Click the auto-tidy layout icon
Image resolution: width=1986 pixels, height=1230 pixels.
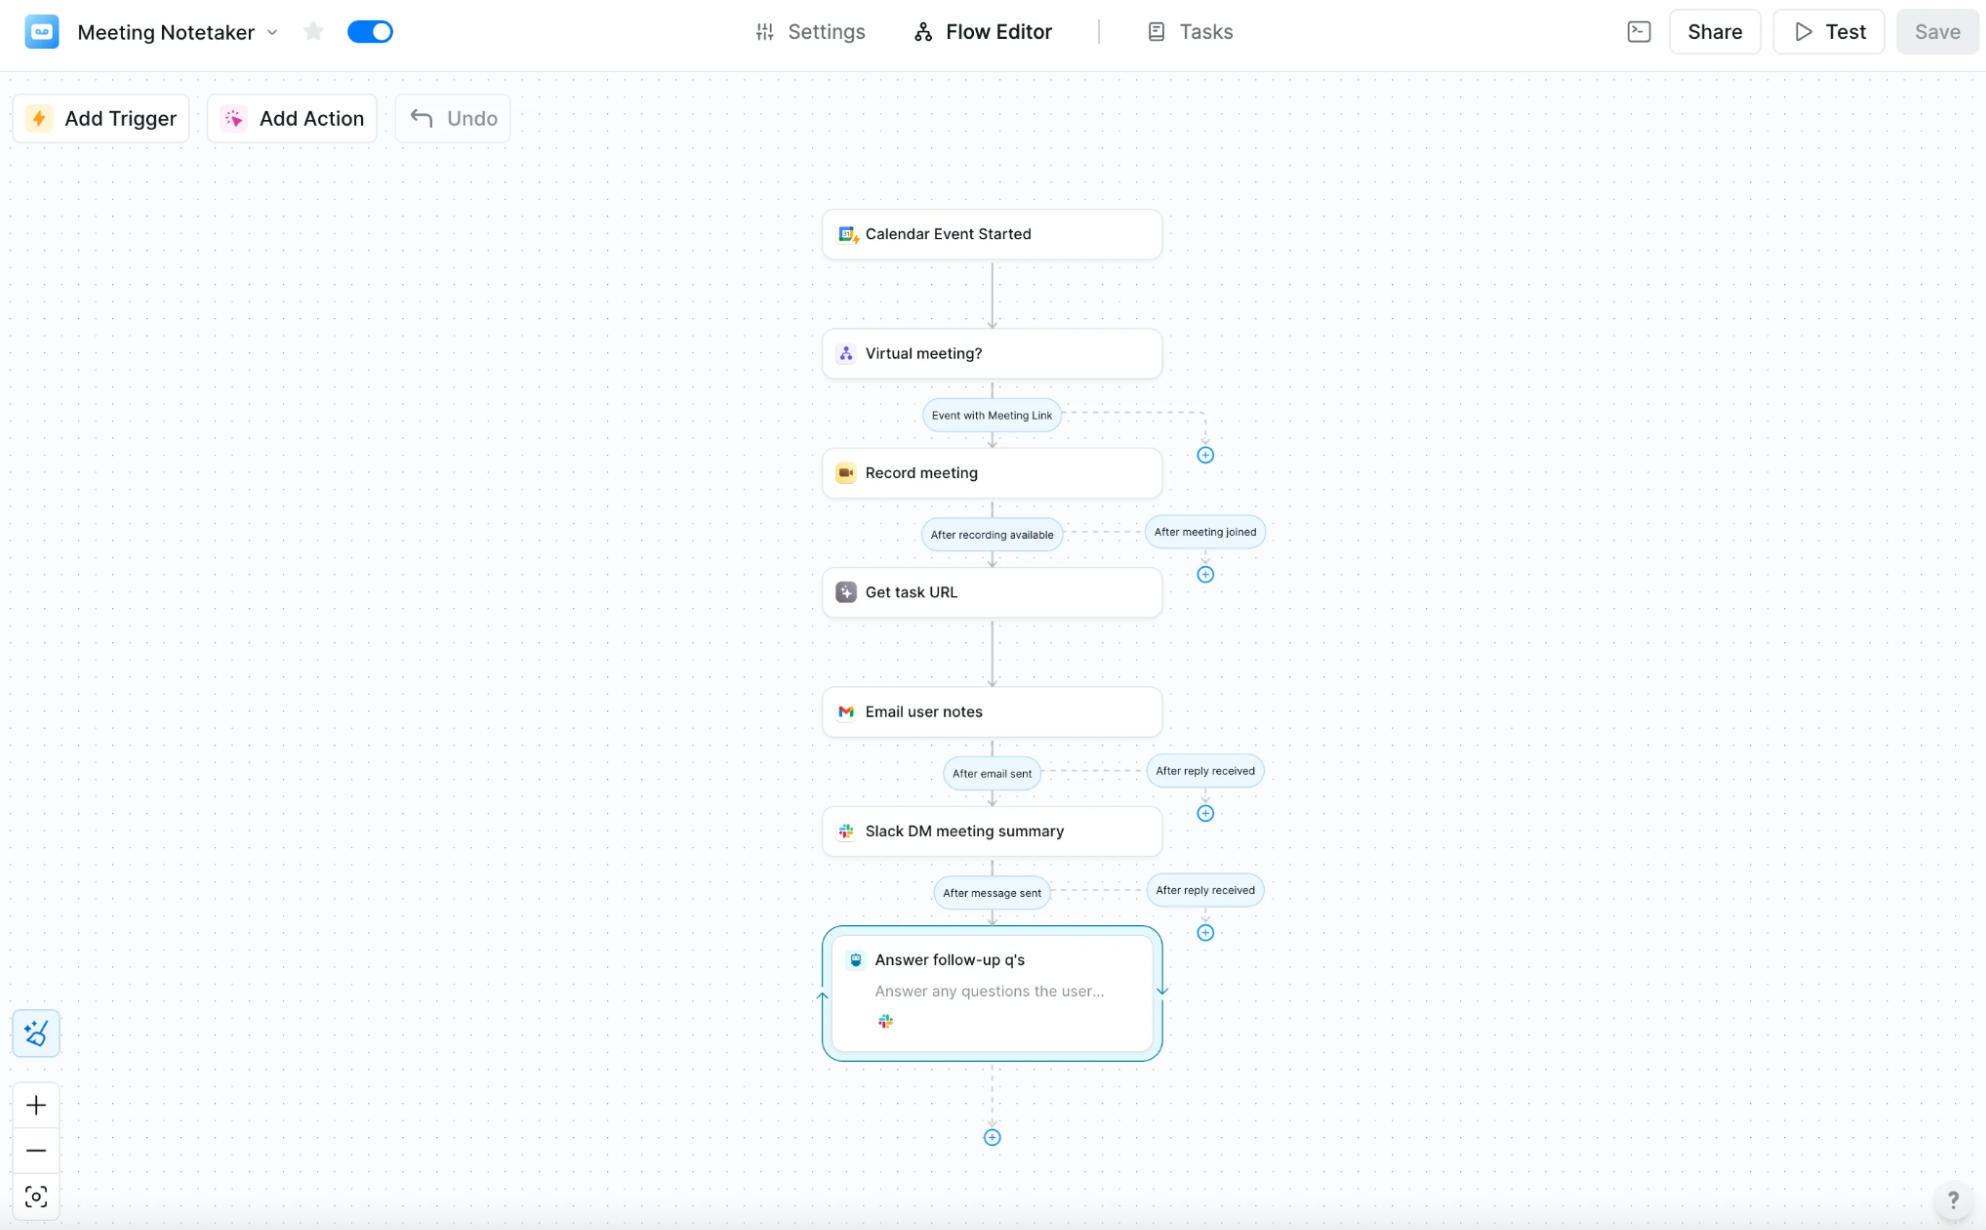(x=36, y=1033)
